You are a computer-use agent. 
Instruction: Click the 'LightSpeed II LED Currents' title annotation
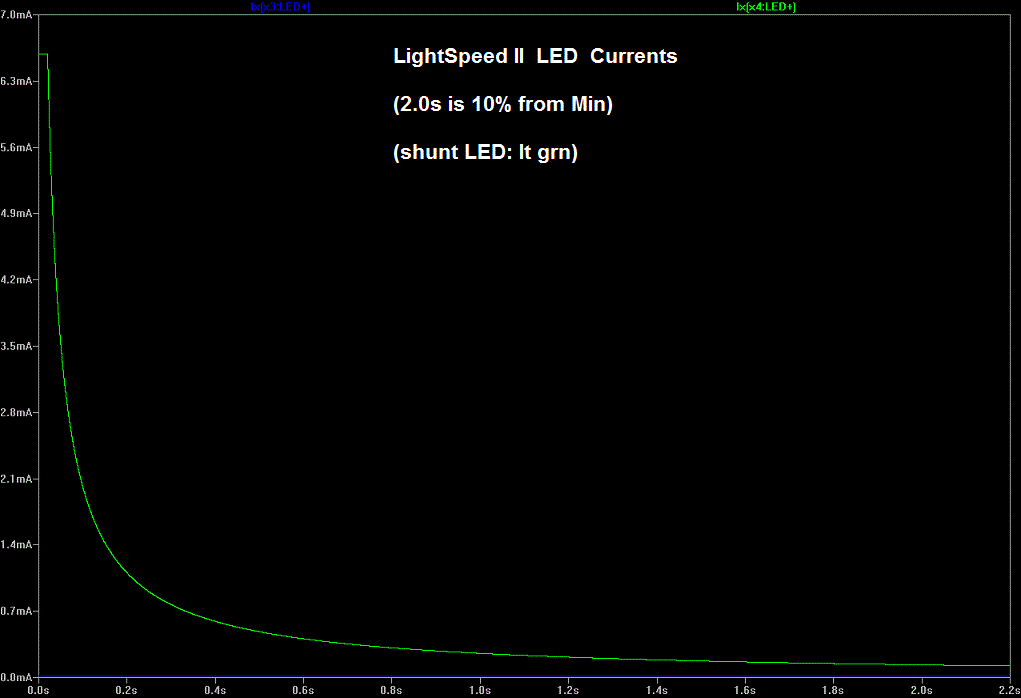tap(535, 56)
